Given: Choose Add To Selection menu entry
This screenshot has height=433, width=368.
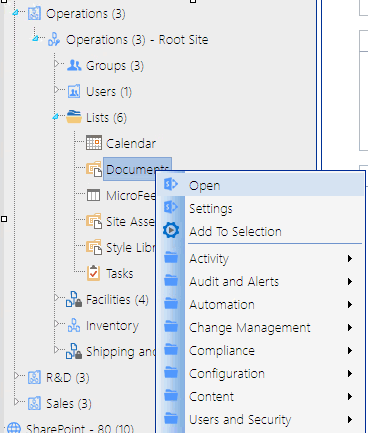Looking at the screenshot, I should tap(260, 231).
